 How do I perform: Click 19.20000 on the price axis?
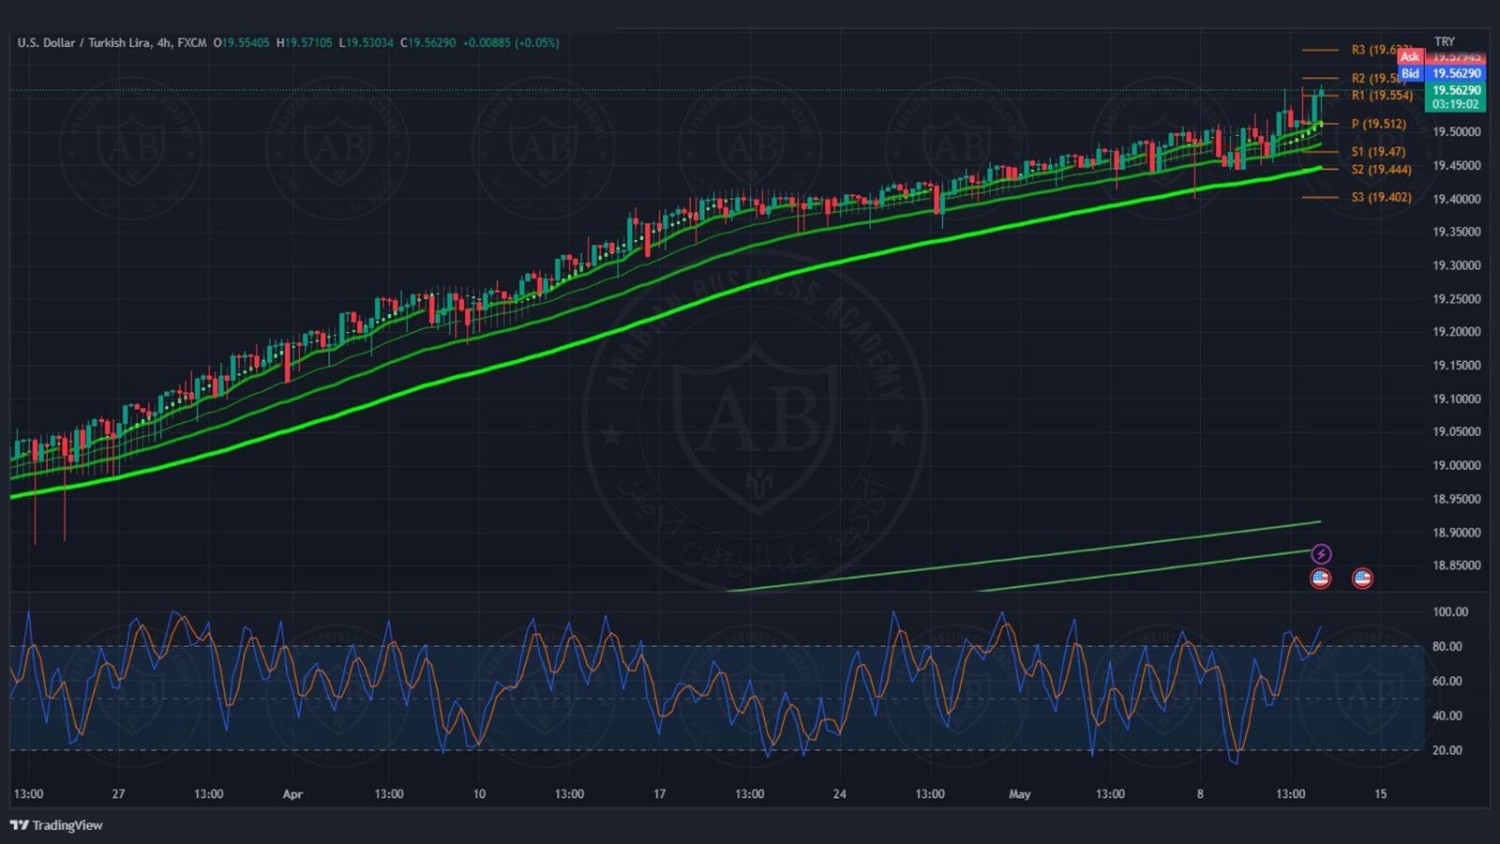[1457, 332]
